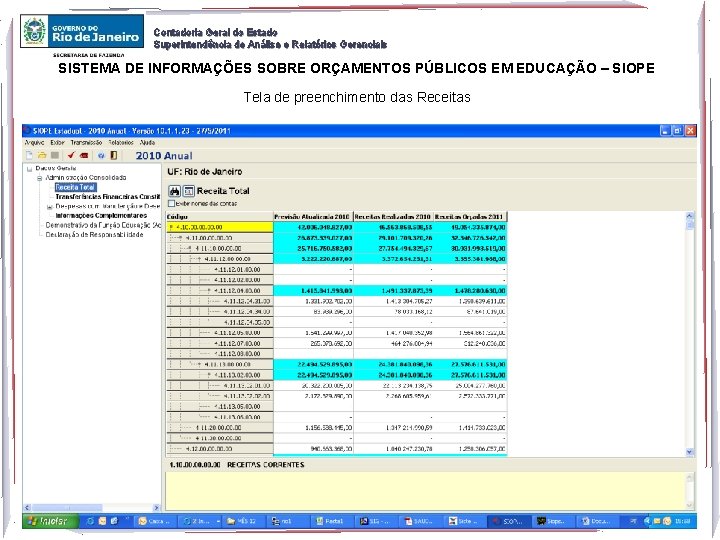Open the Ajuda menu
This screenshot has height=540, width=720.
tap(147, 143)
